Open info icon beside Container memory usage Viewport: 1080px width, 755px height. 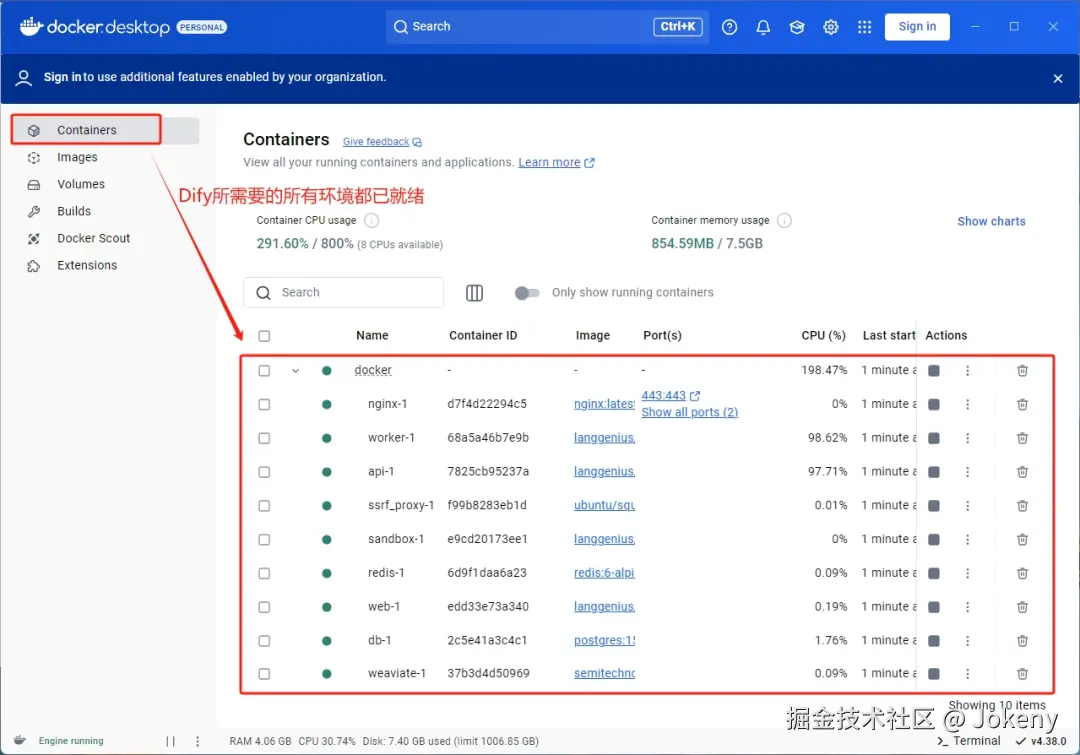click(x=785, y=220)
